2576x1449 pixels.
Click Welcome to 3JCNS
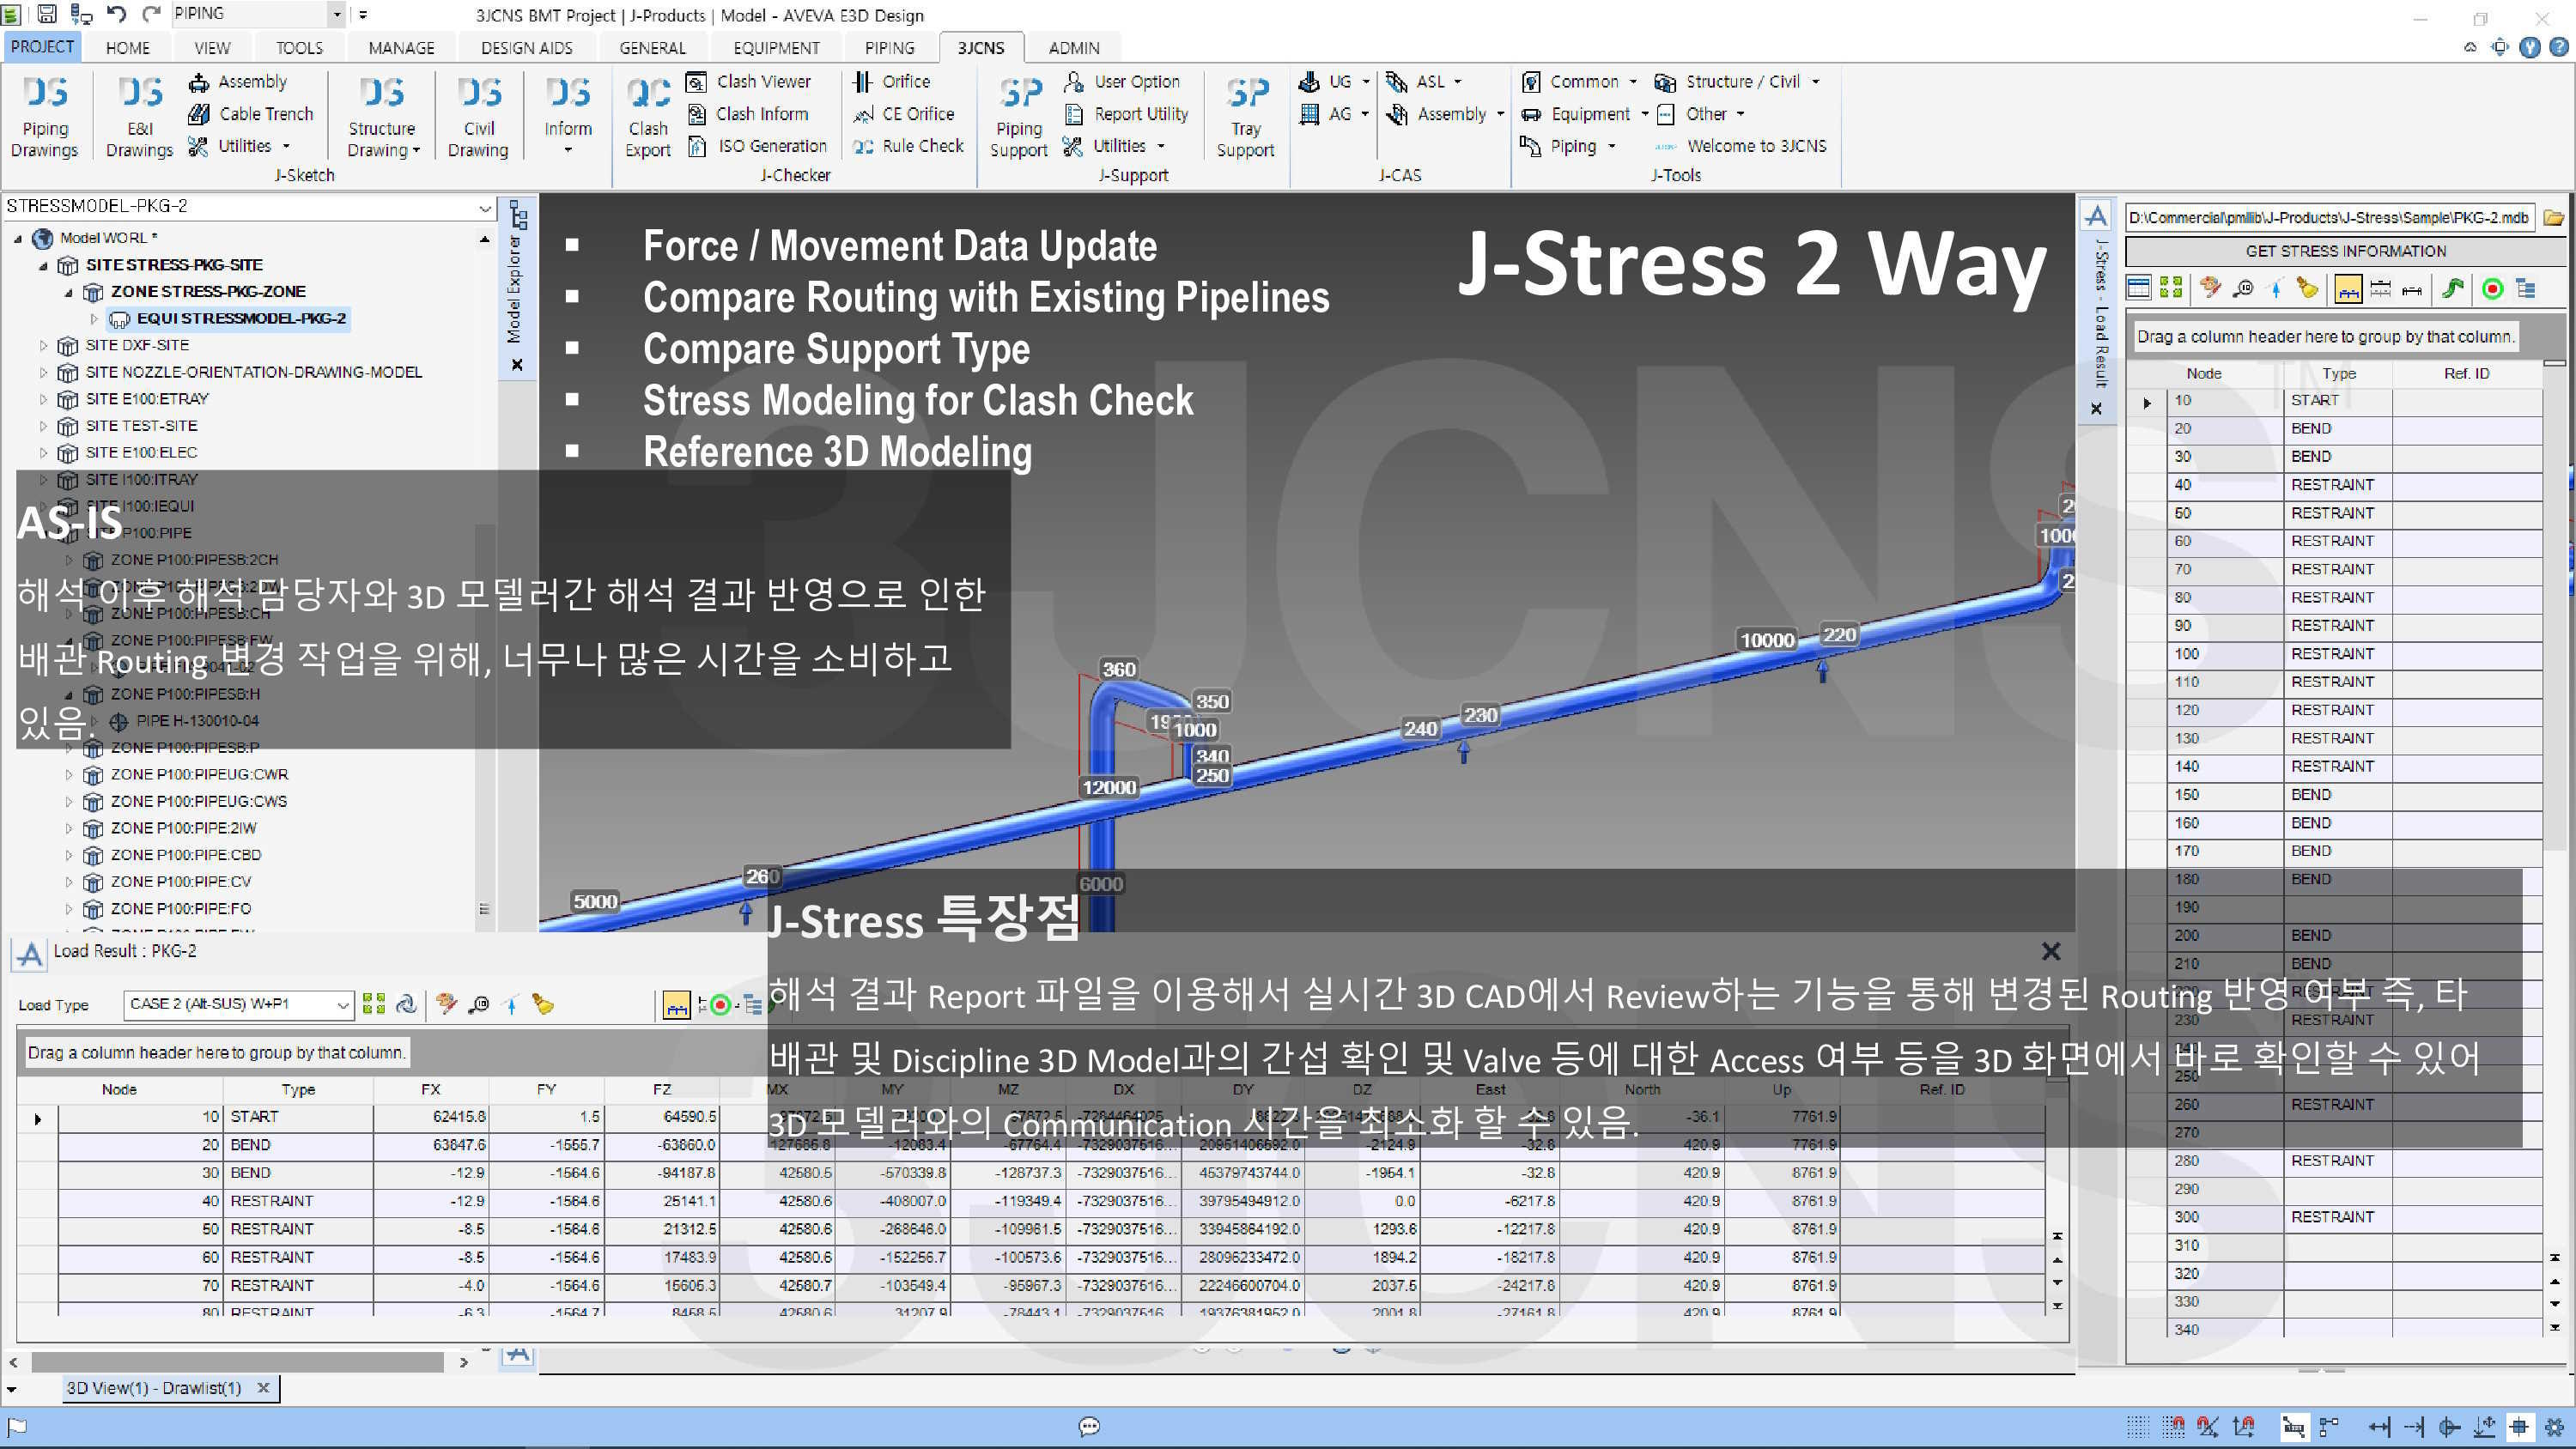1740,146
